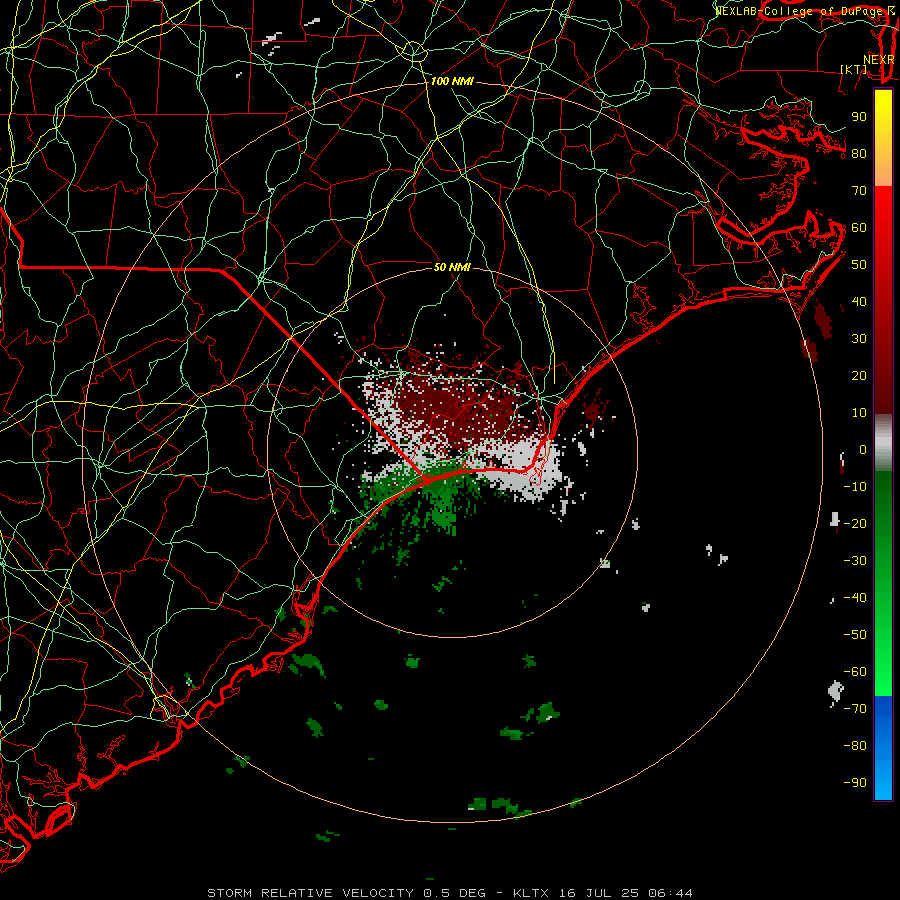Click the -80 value on velocity scale
The width and height of the screenshot is (900, 900).
[855, 746]
